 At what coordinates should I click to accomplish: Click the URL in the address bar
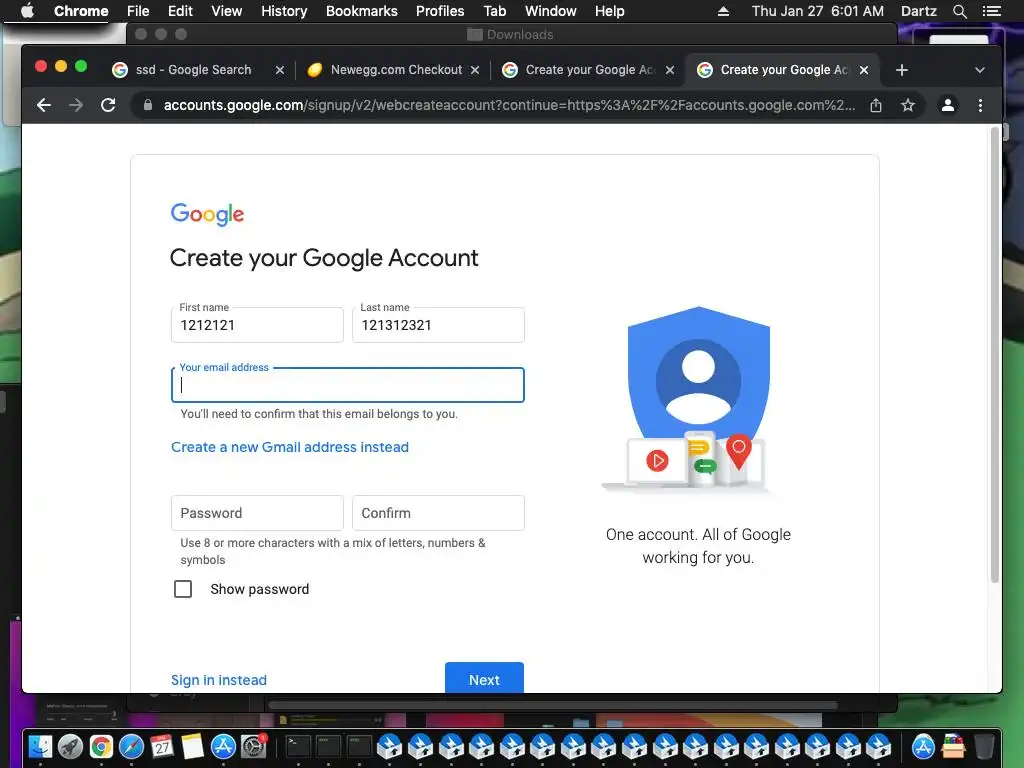tap(509, 105)
